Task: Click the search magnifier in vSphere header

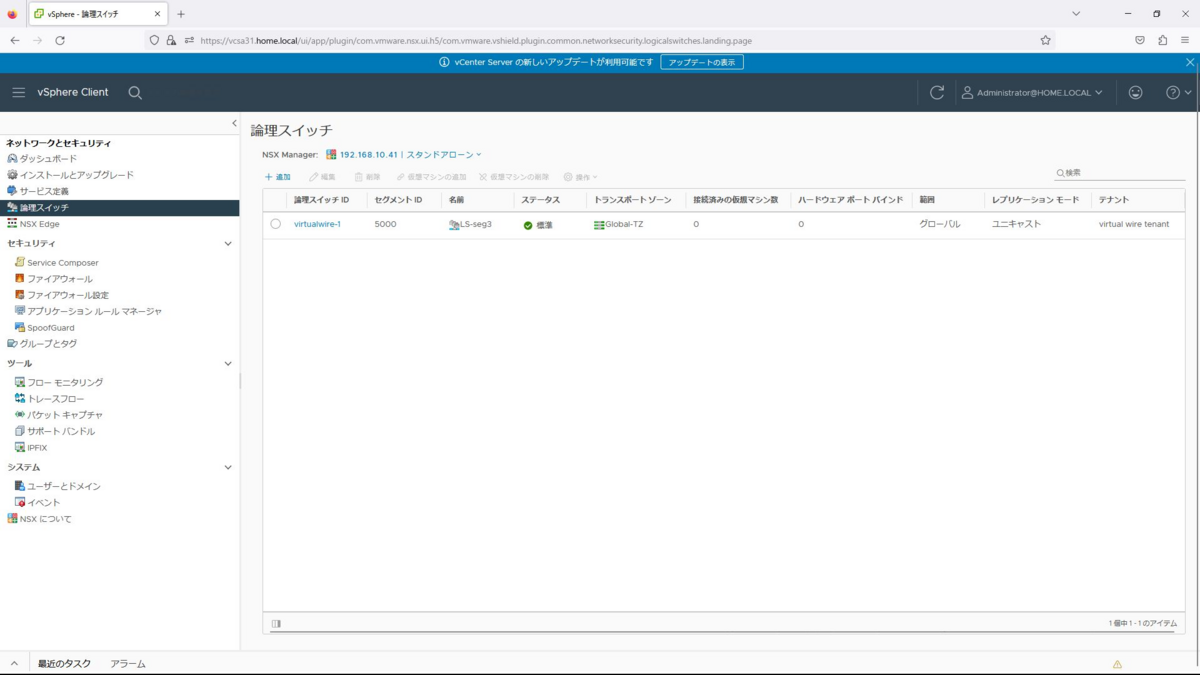Action: 135,92
